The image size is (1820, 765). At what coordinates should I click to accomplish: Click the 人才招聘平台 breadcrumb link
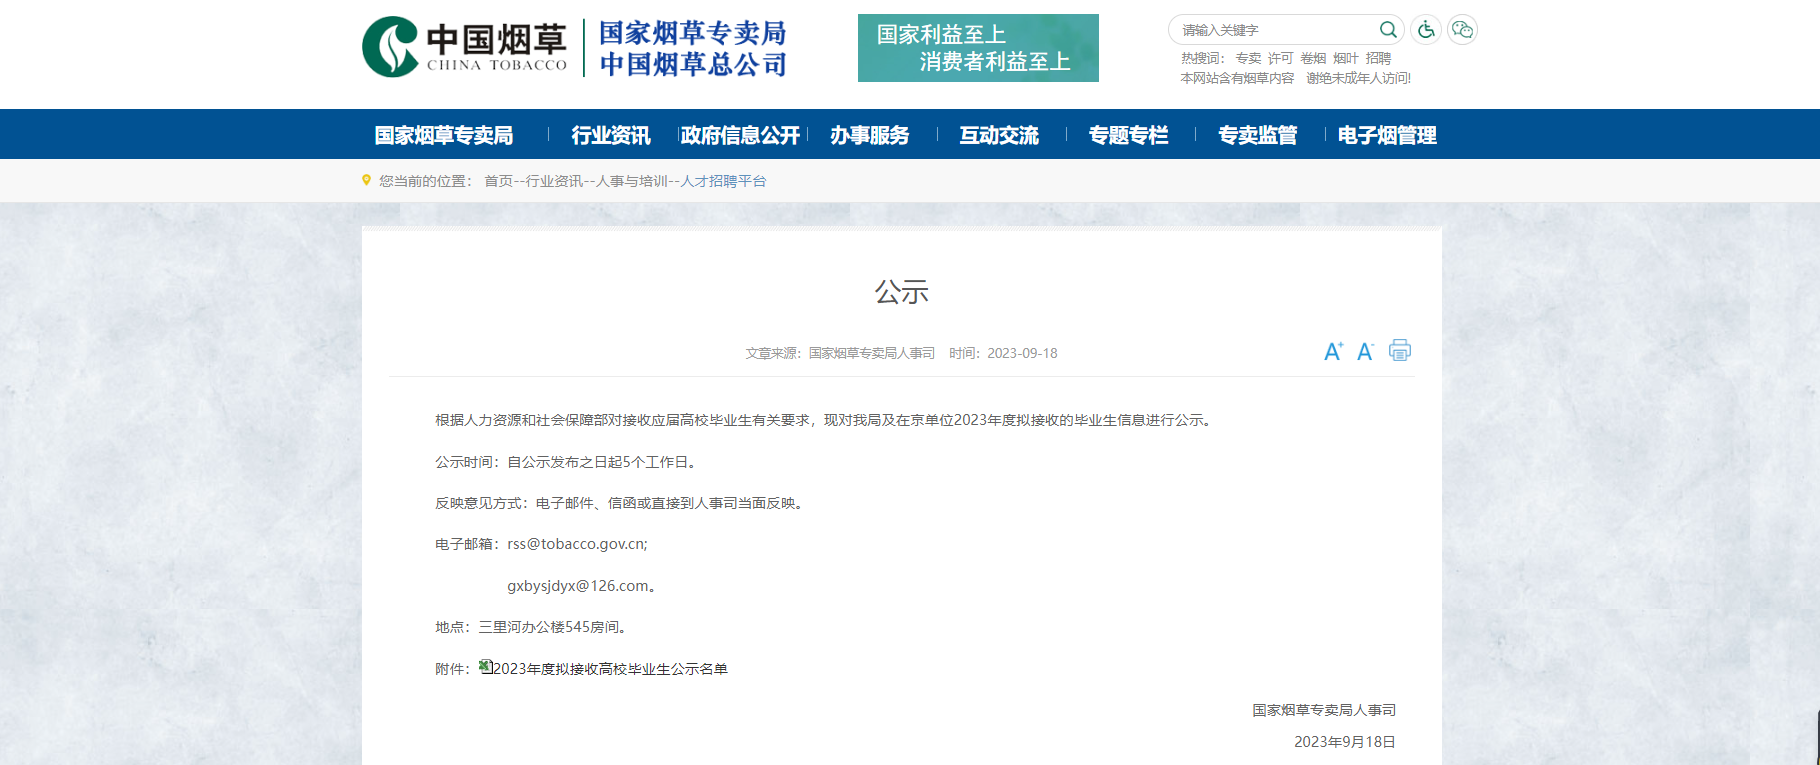[x=724, y=181]
